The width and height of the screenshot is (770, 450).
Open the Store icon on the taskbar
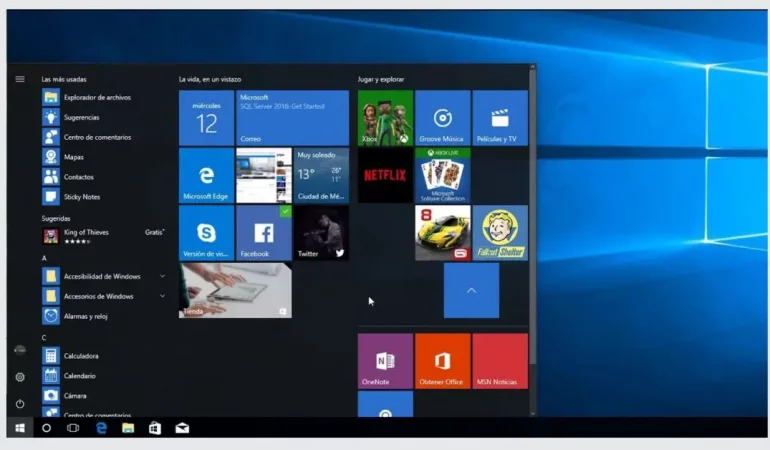tap(155, 428)
